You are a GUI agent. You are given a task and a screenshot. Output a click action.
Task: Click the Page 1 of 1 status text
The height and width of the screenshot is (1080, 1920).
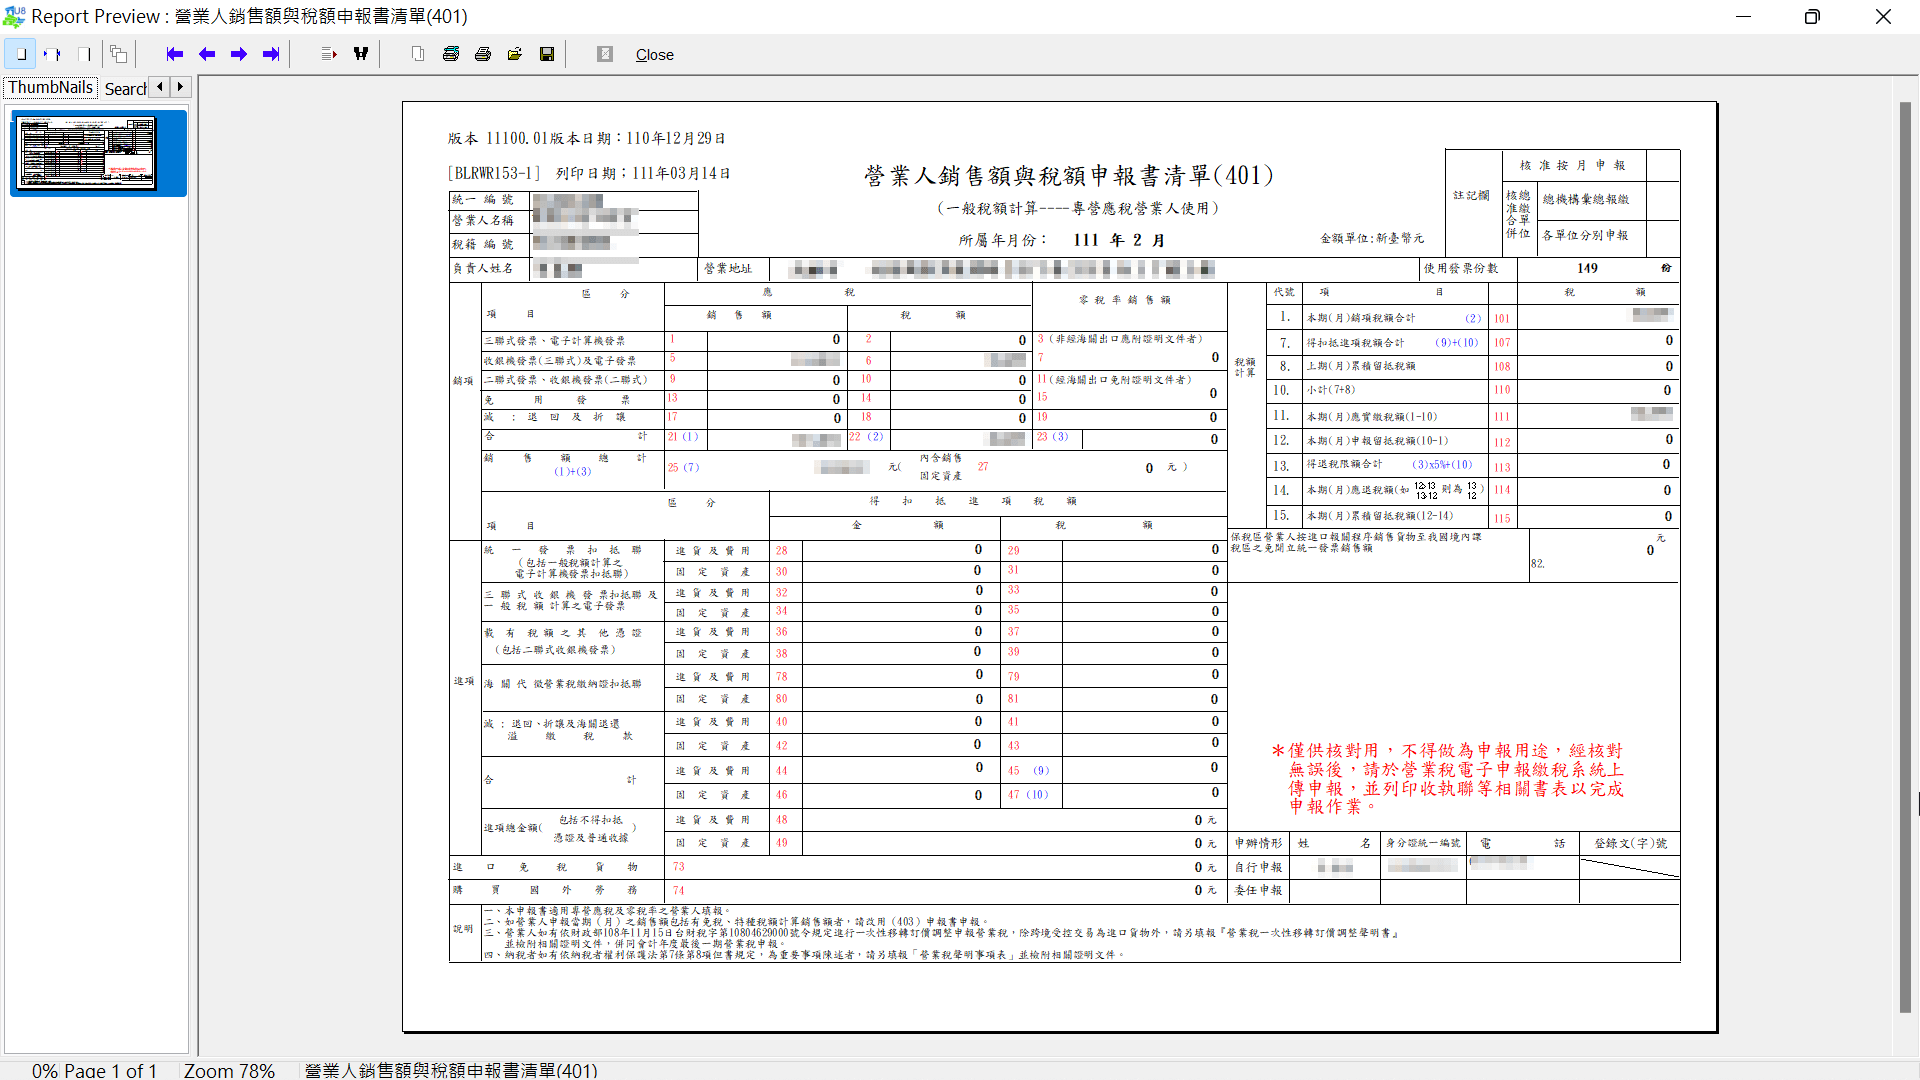tap(110, 1070)
